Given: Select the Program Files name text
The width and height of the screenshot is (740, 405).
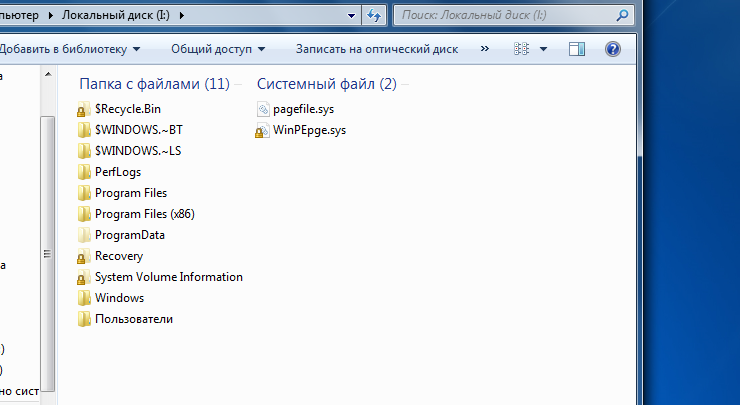Looking at the screenshot, I should tap(131, 193).
